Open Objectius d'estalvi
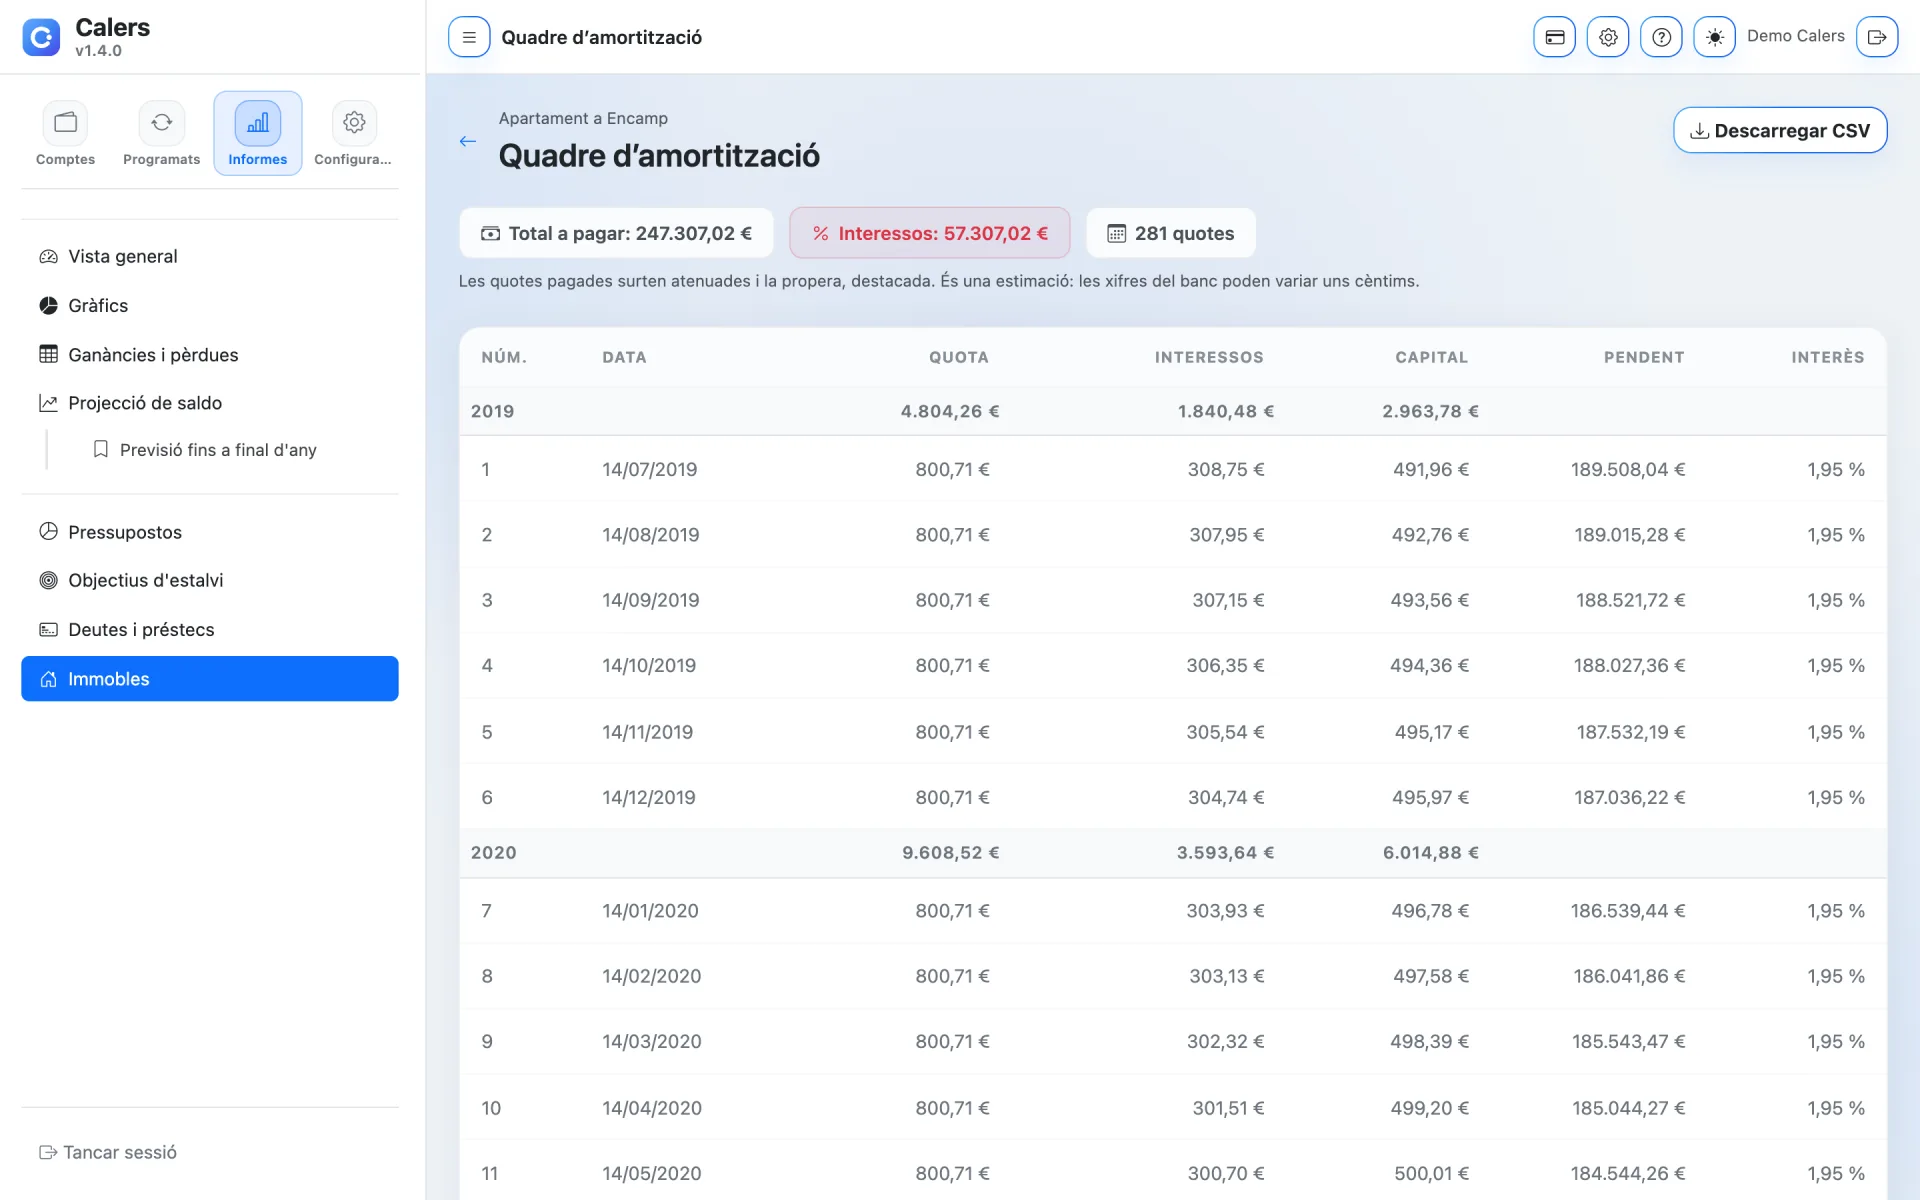 (210, 580)
